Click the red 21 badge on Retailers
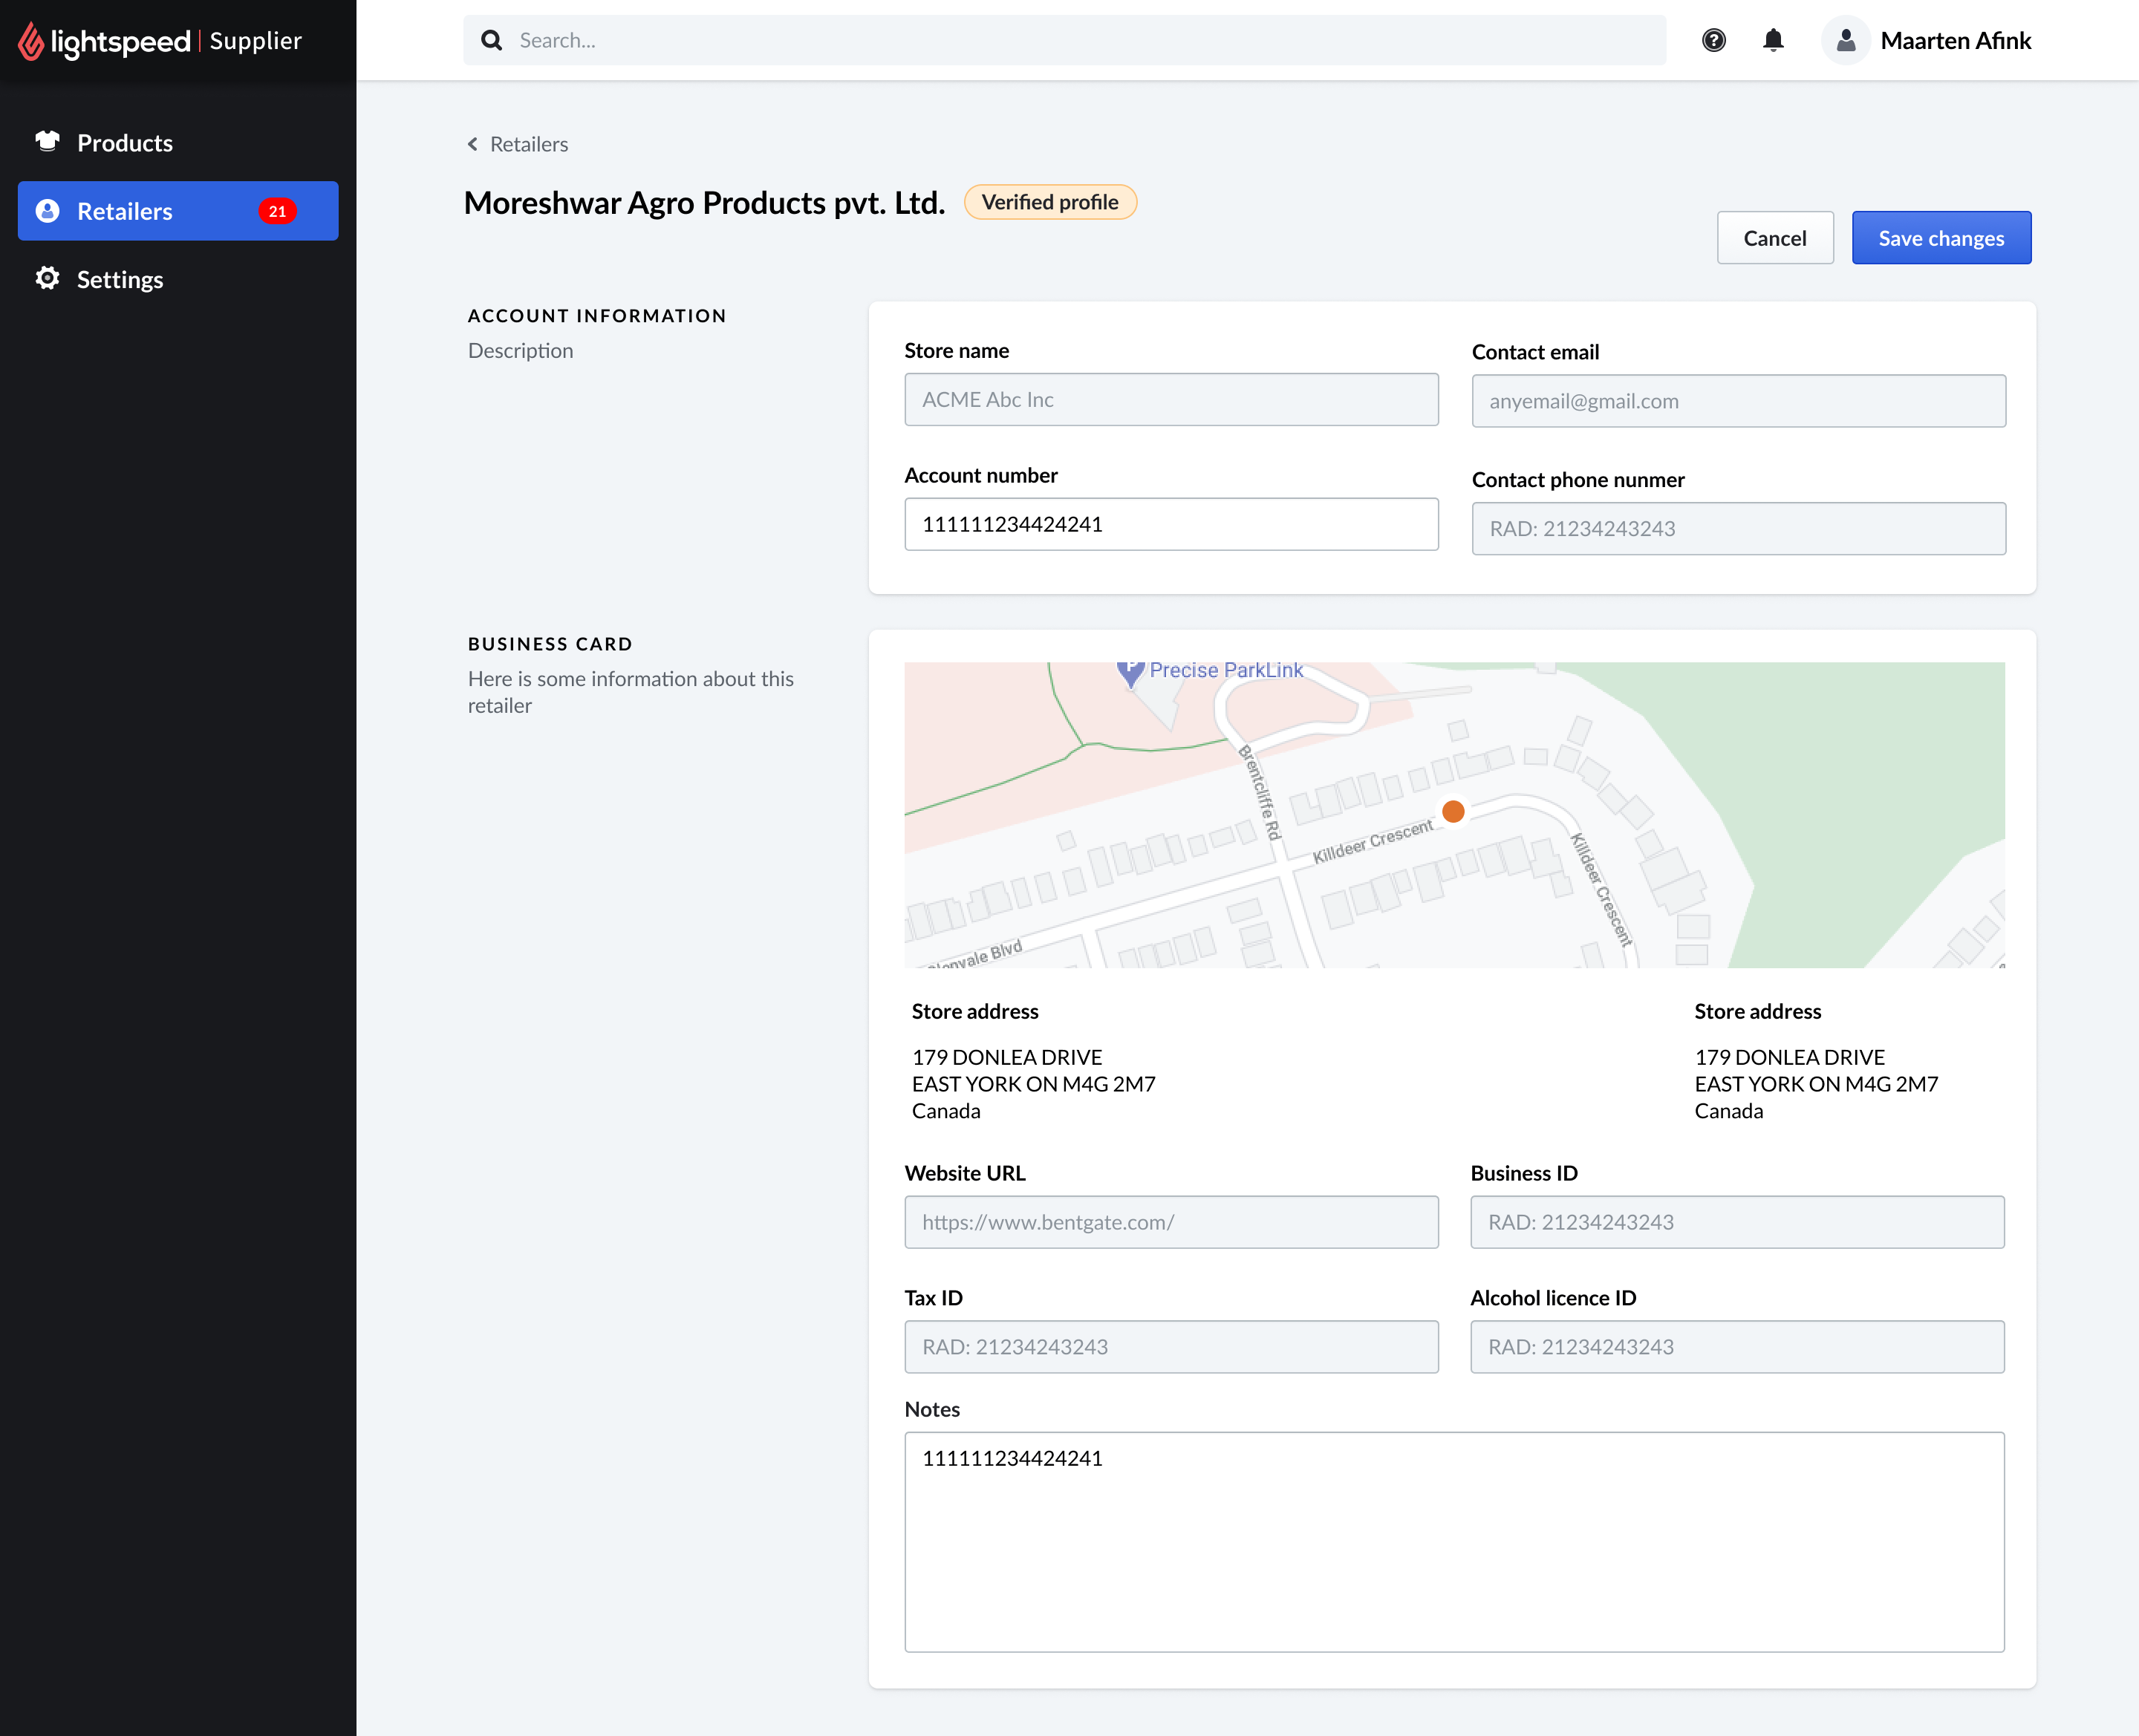 tap(277, 211)
